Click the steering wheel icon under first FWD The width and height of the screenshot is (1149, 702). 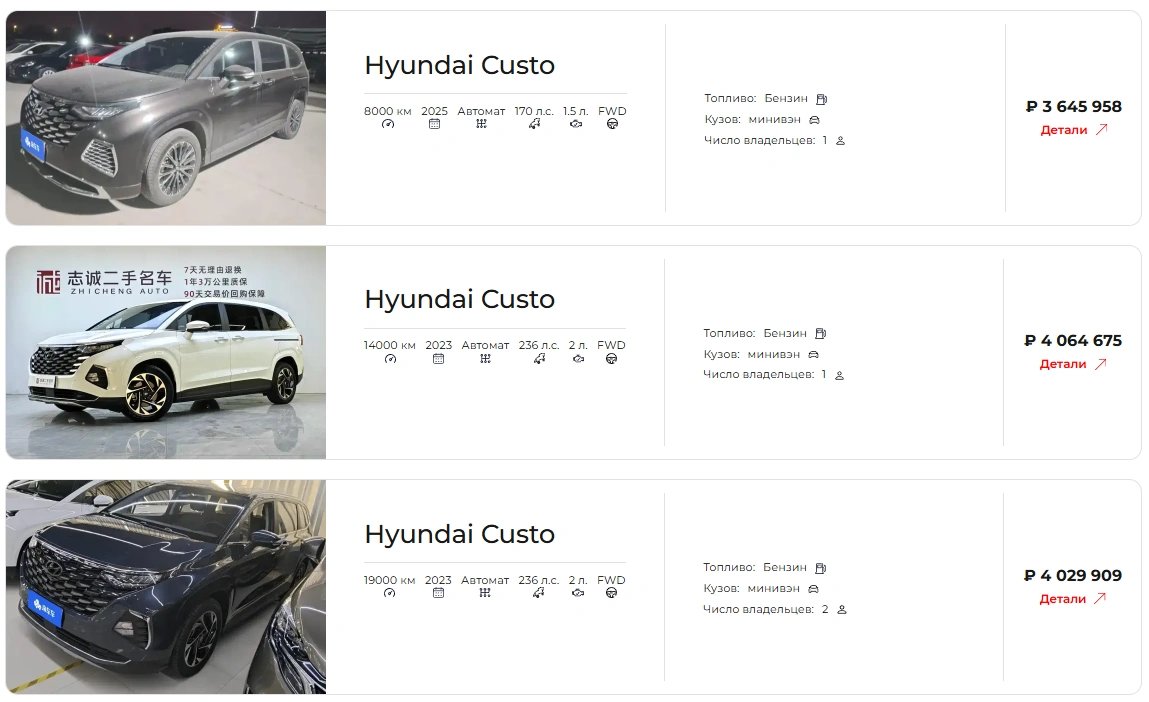click(x=613, y=124)
